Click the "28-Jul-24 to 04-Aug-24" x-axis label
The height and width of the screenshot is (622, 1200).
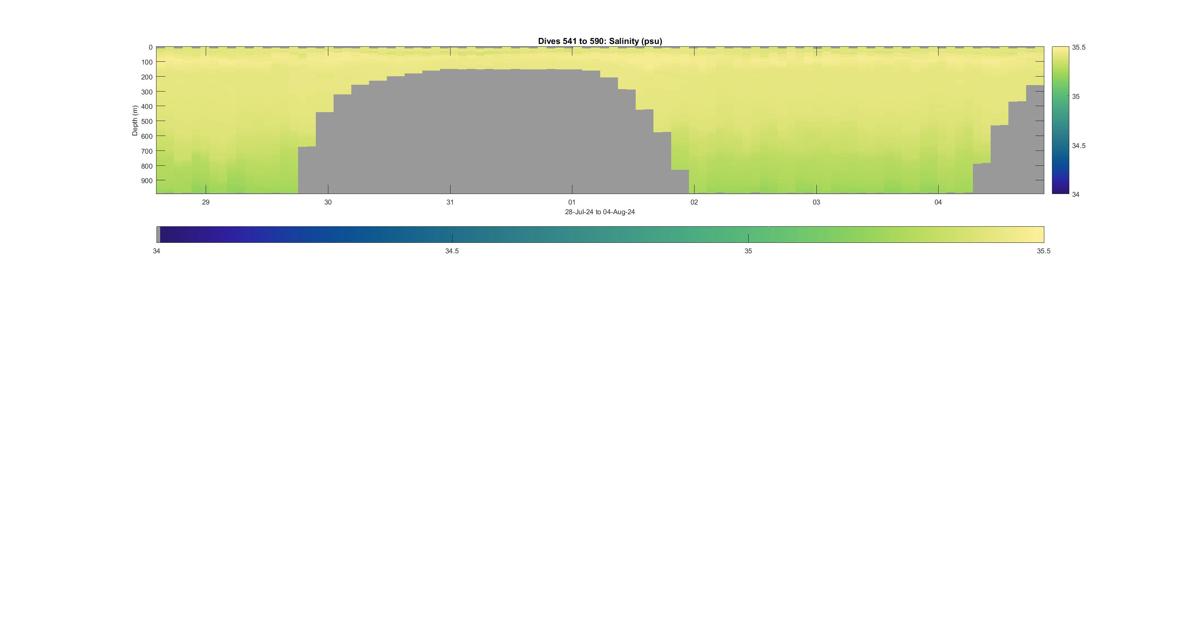coord(600,212)
